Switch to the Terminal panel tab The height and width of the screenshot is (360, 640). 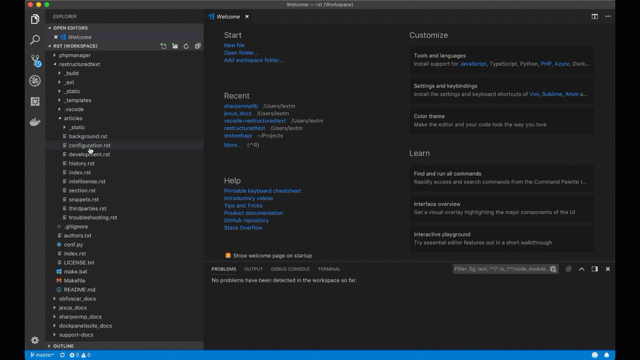pyautogui.click(x=329, y=269)
